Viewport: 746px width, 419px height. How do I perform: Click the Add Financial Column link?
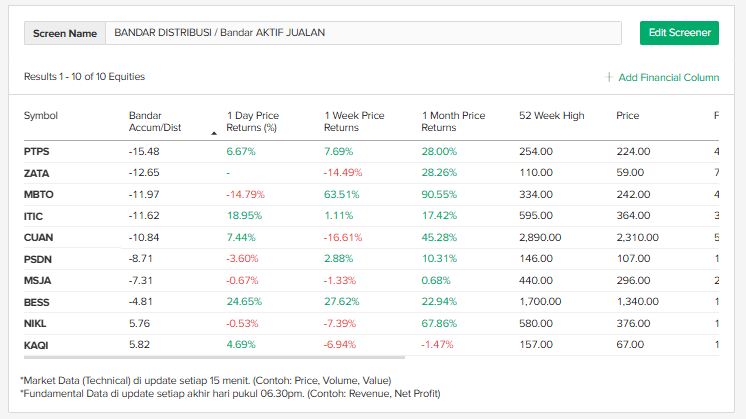click(x=668, y=77)
